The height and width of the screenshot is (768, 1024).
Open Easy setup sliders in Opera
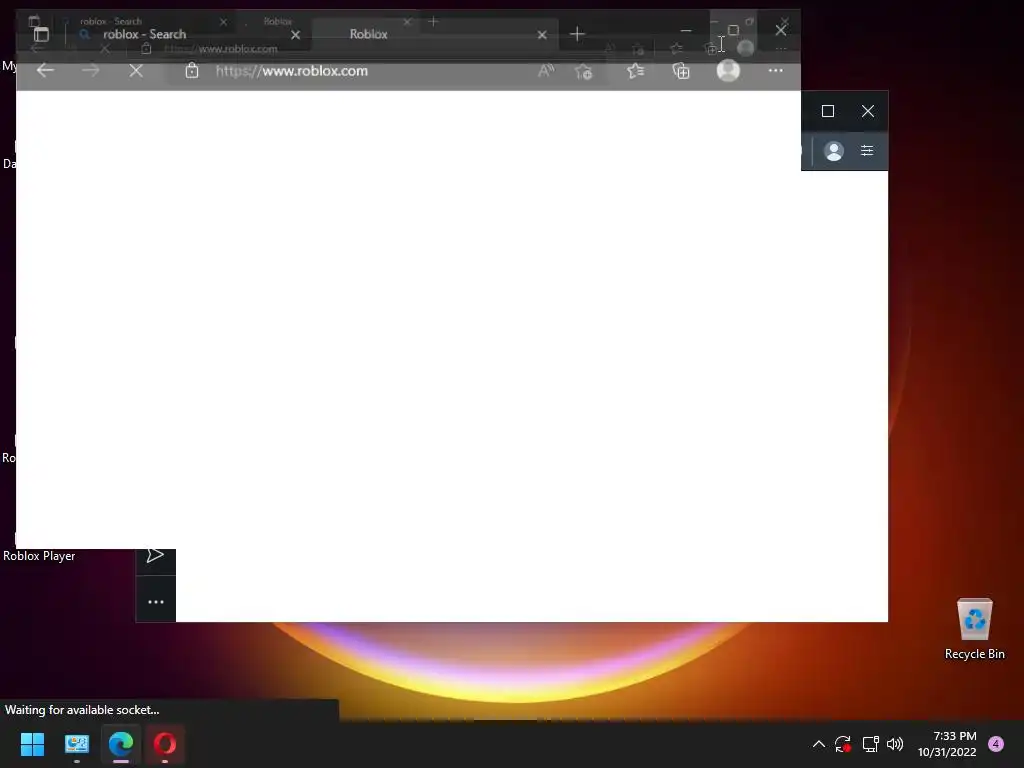(867, 151)
